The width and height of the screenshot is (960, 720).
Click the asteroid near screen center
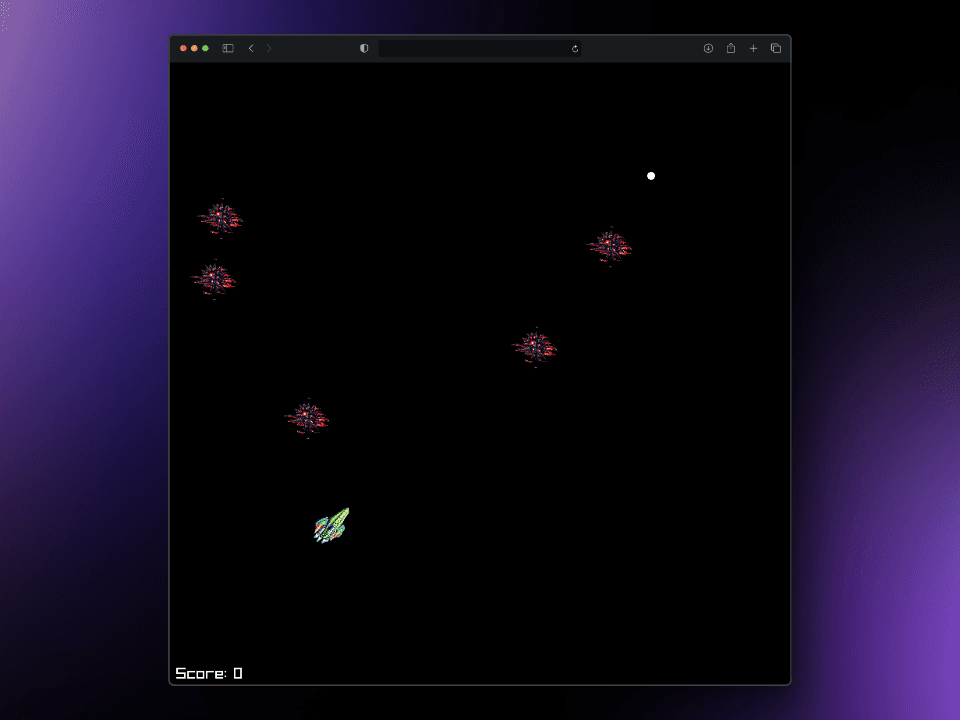tap(535, 345)
